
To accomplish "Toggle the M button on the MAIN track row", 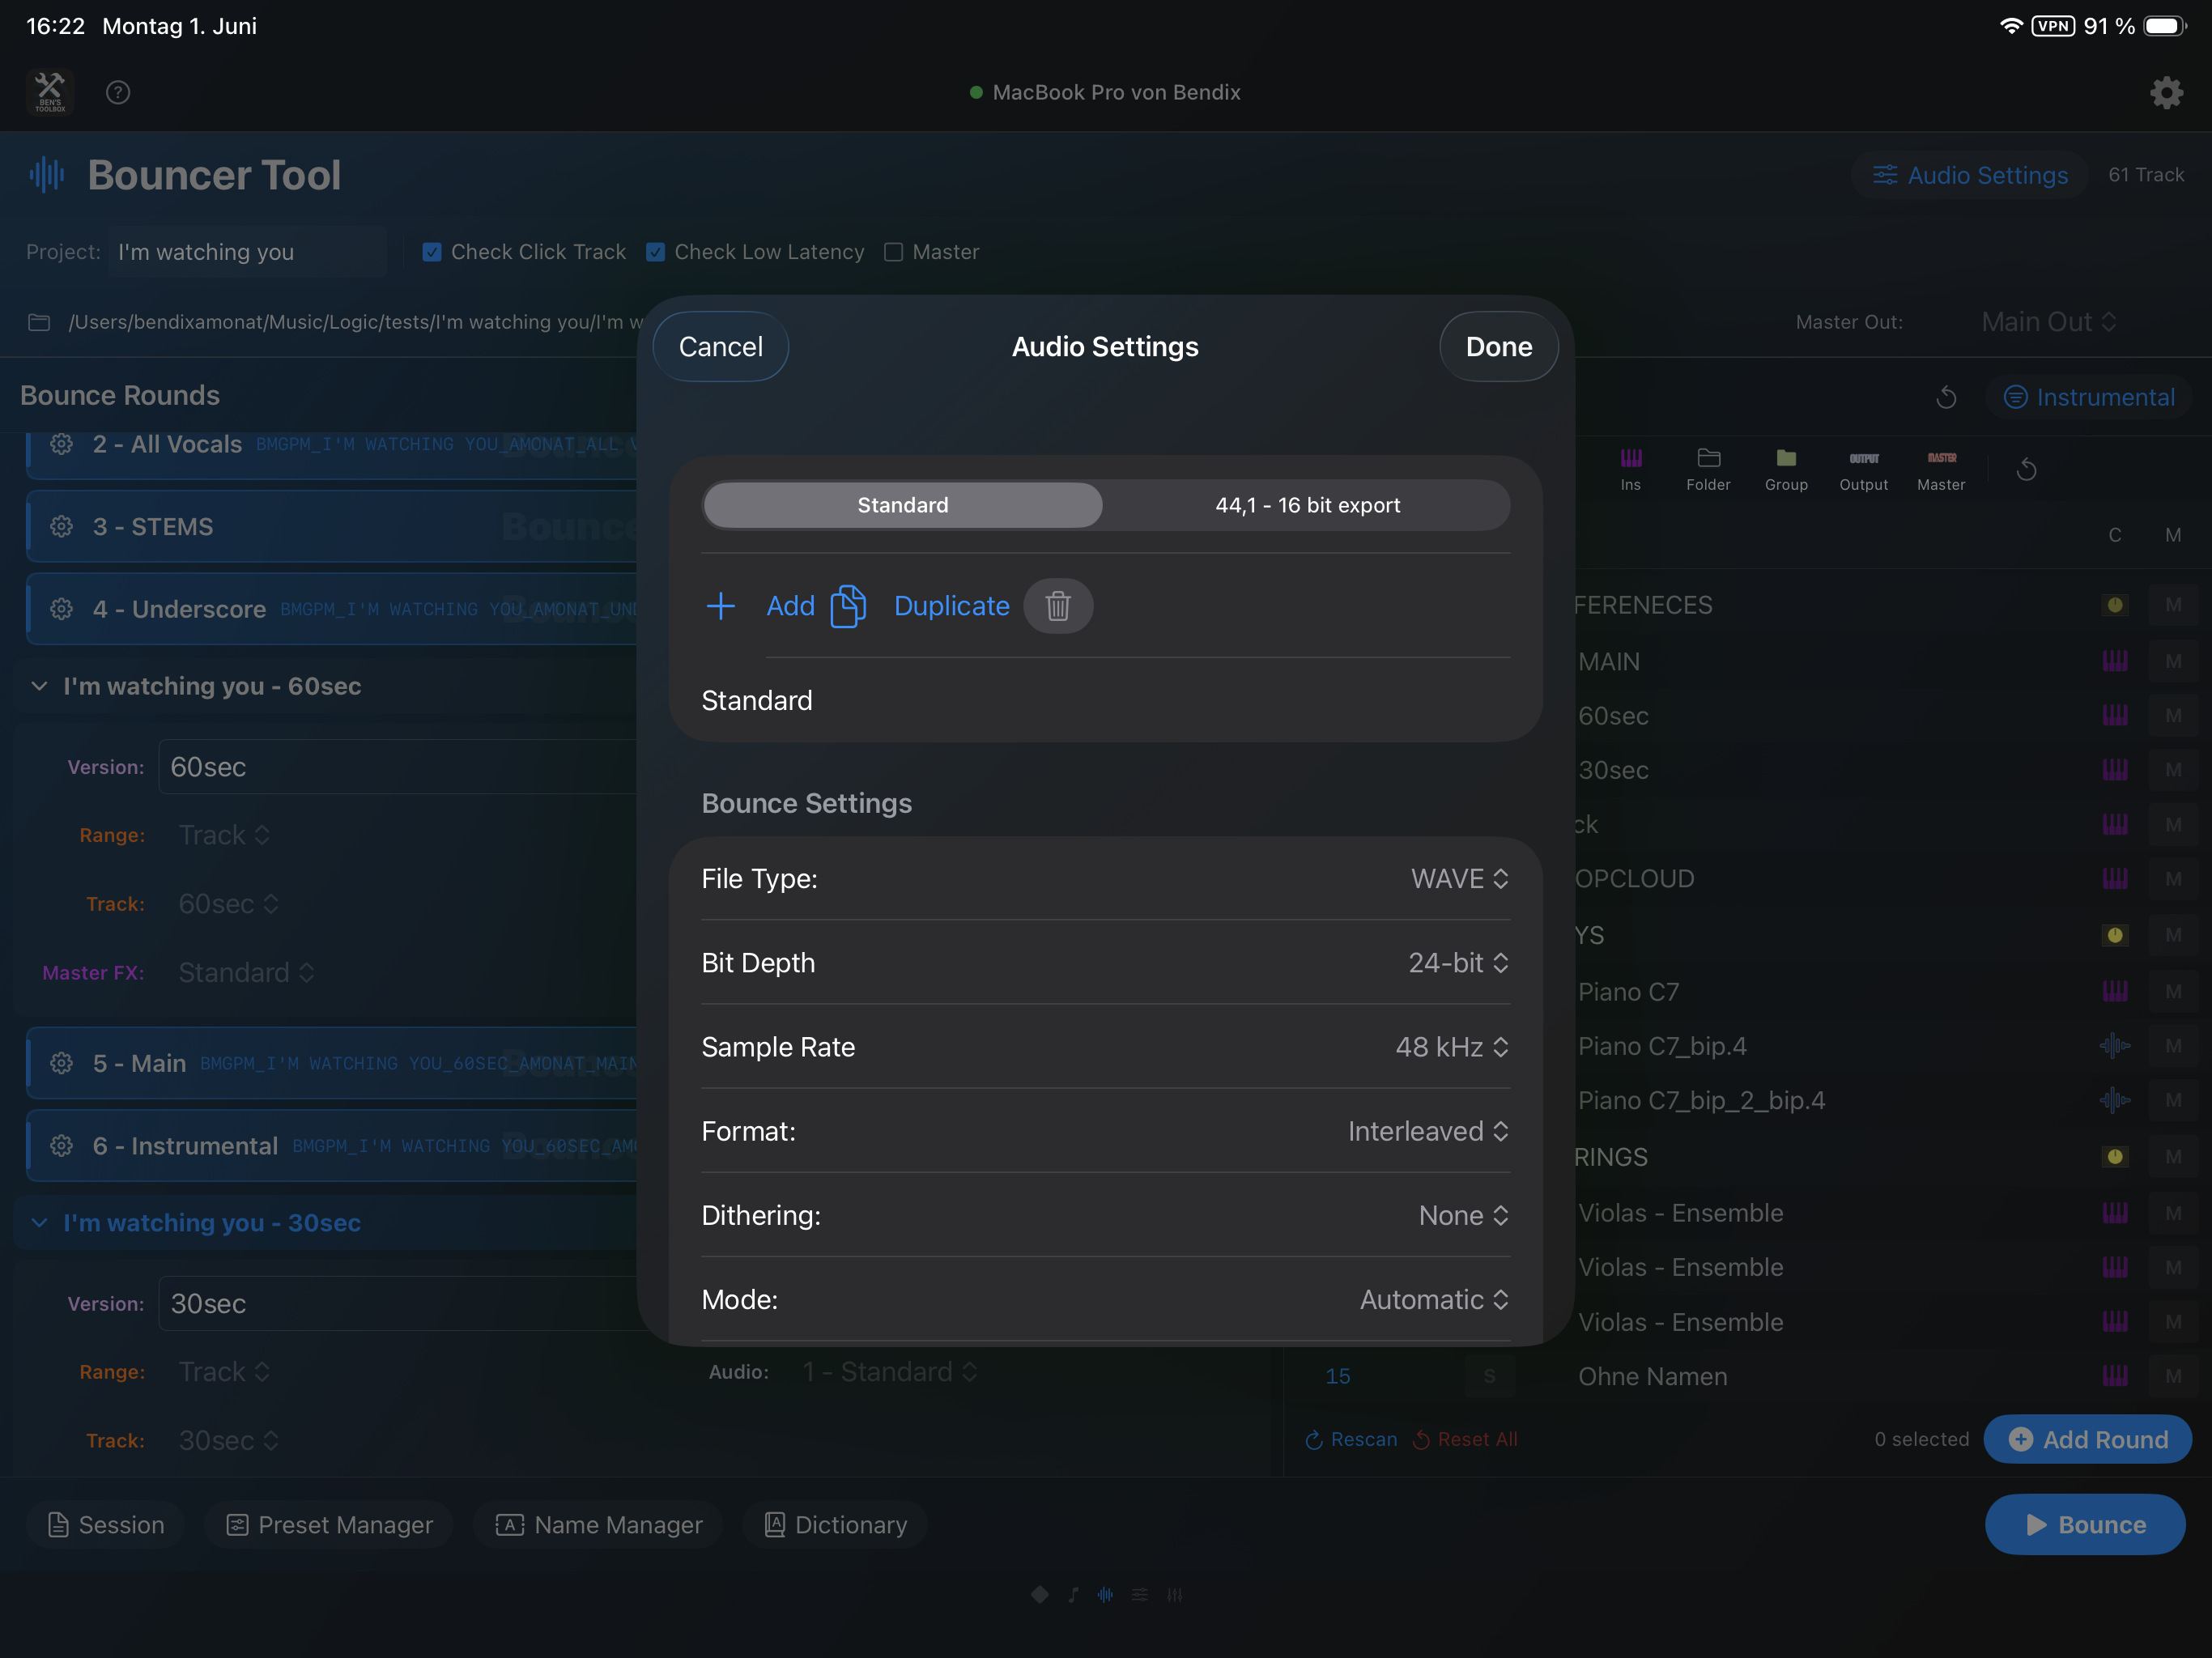I will click(x=2173, y=662).
